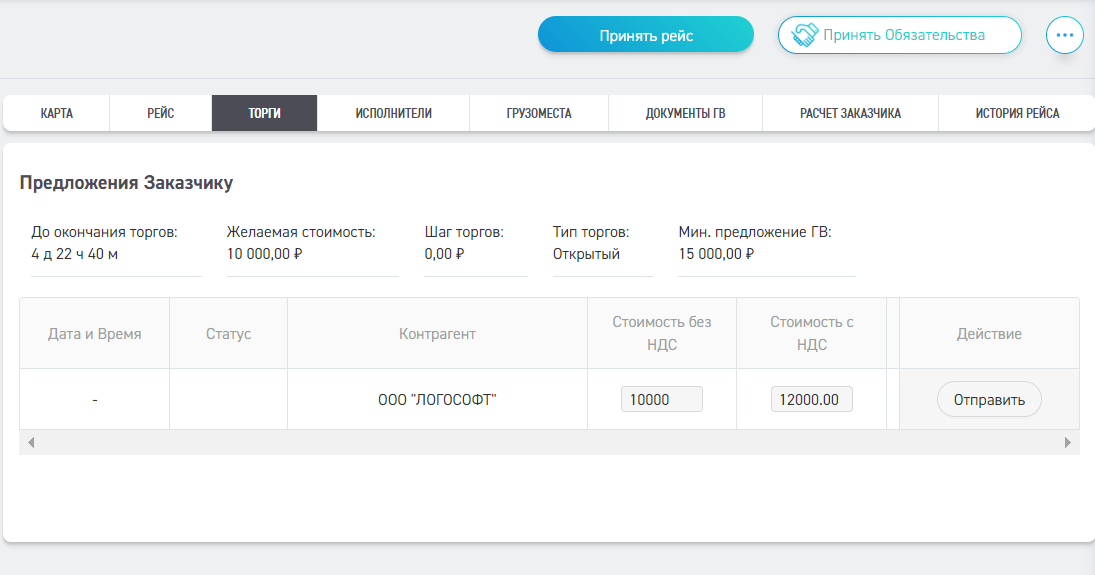Open the РАСЧЕТ ЗАКАЗЧИКА tab
This screenshot has height=575, width=1095.
850,113
